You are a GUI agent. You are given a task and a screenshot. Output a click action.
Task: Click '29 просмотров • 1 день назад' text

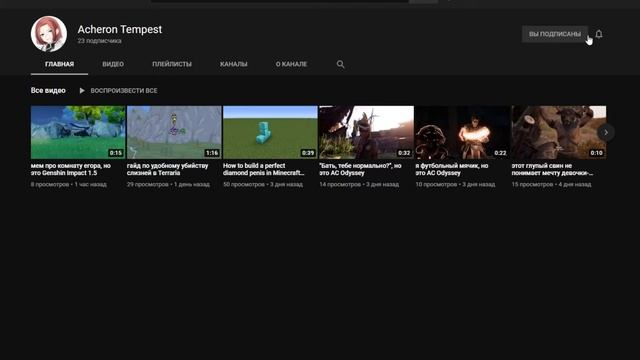click(168, 184)
